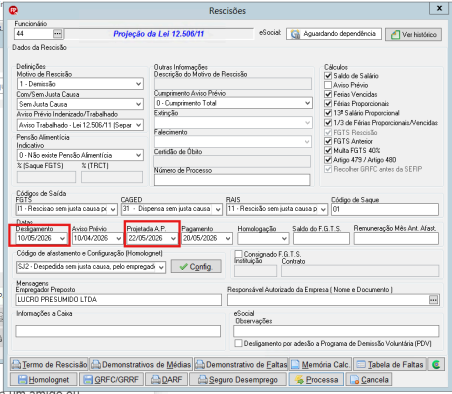Image resolution: width=452 pixels, height=394 pixels.
Task: Click the green circular icon button after Tabela de Faltas
Action: point(436,364)
